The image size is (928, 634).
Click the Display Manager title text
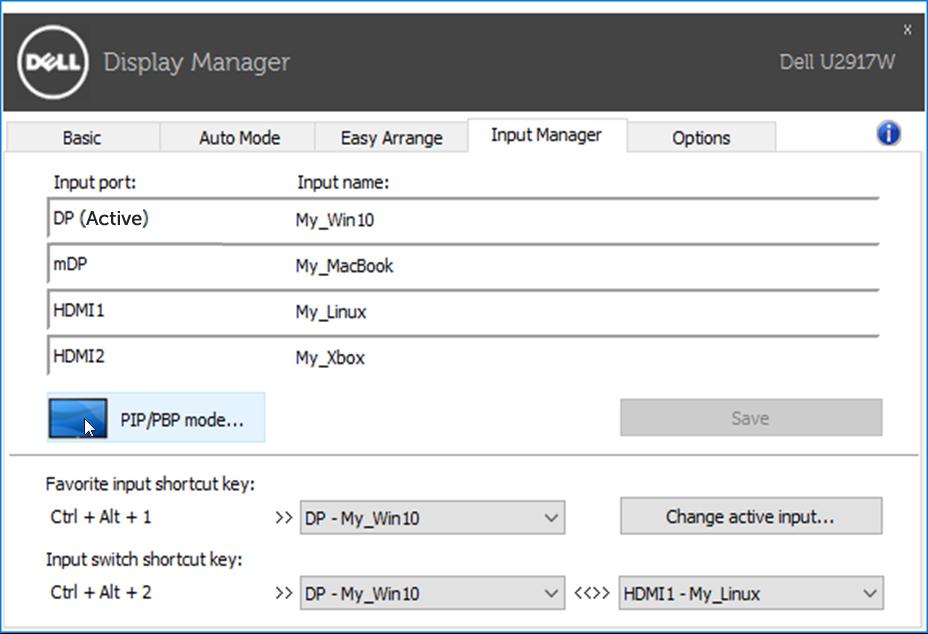[196, 62]
